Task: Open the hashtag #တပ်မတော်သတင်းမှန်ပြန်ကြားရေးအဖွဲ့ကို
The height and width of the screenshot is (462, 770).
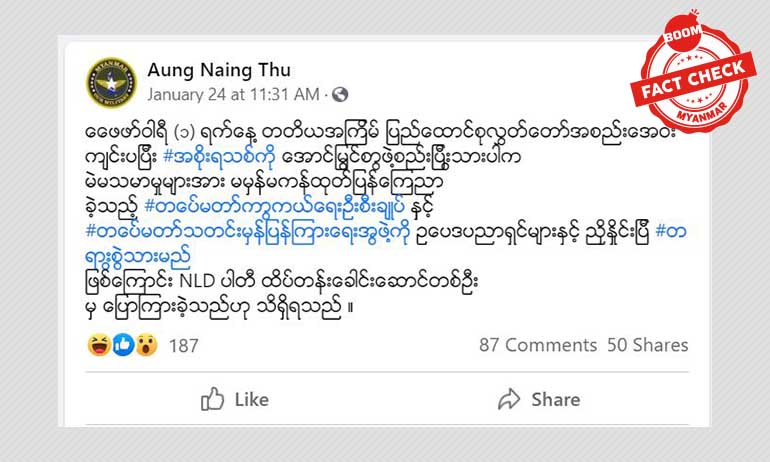Action: 248,231
